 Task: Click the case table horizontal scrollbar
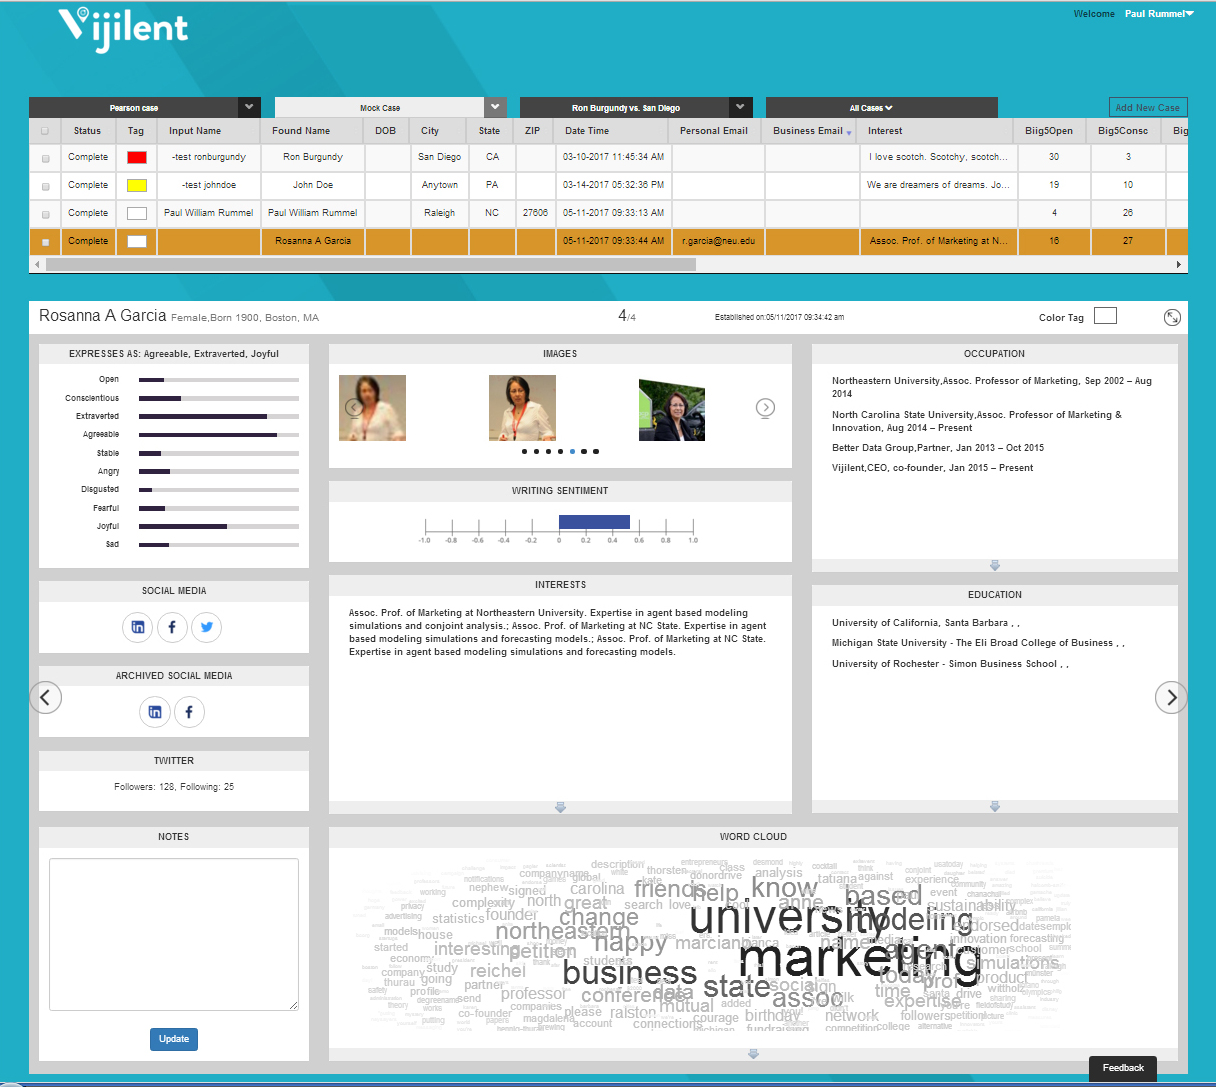tap(370, 265)
